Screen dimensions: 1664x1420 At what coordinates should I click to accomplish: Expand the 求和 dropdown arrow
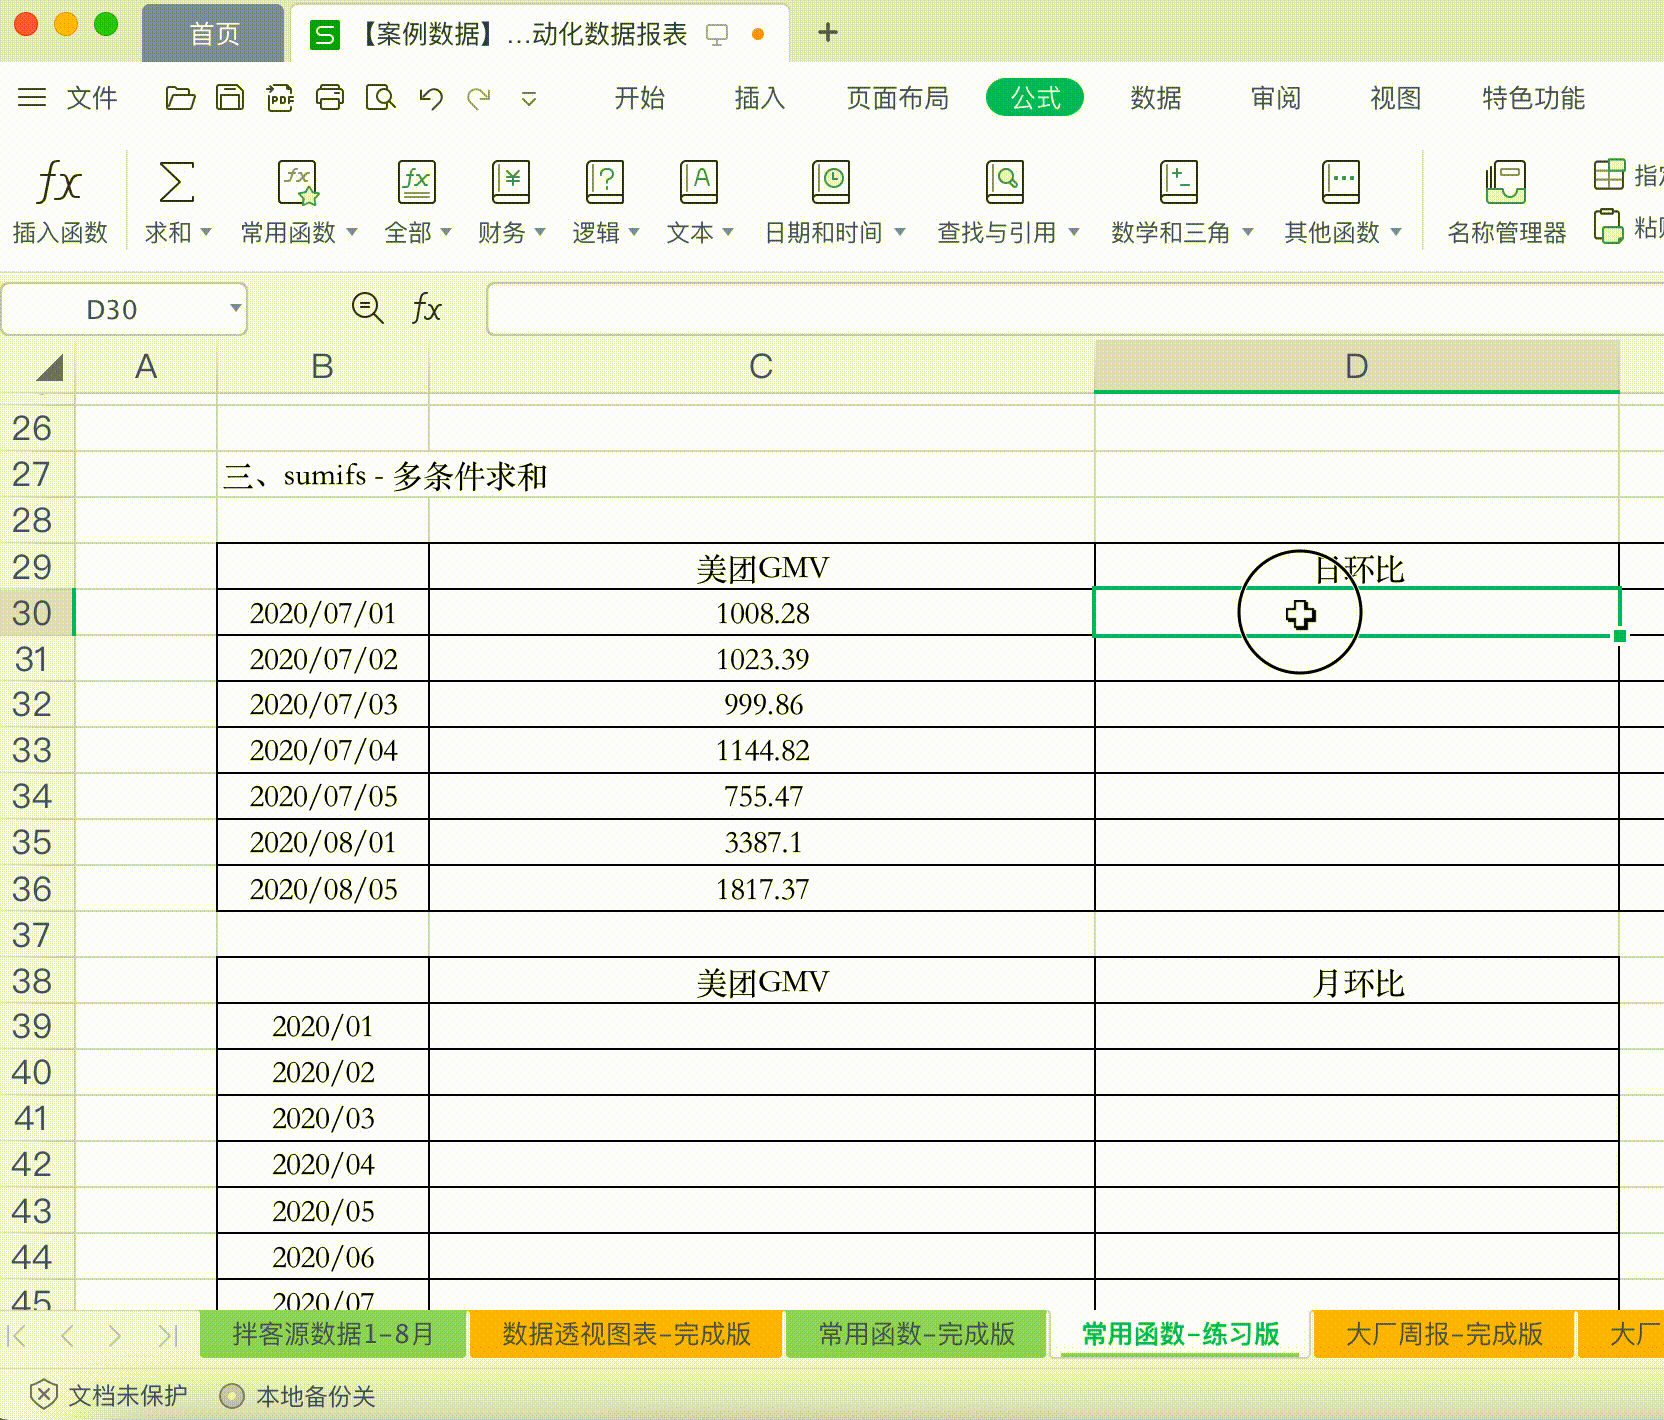[206, 232]
